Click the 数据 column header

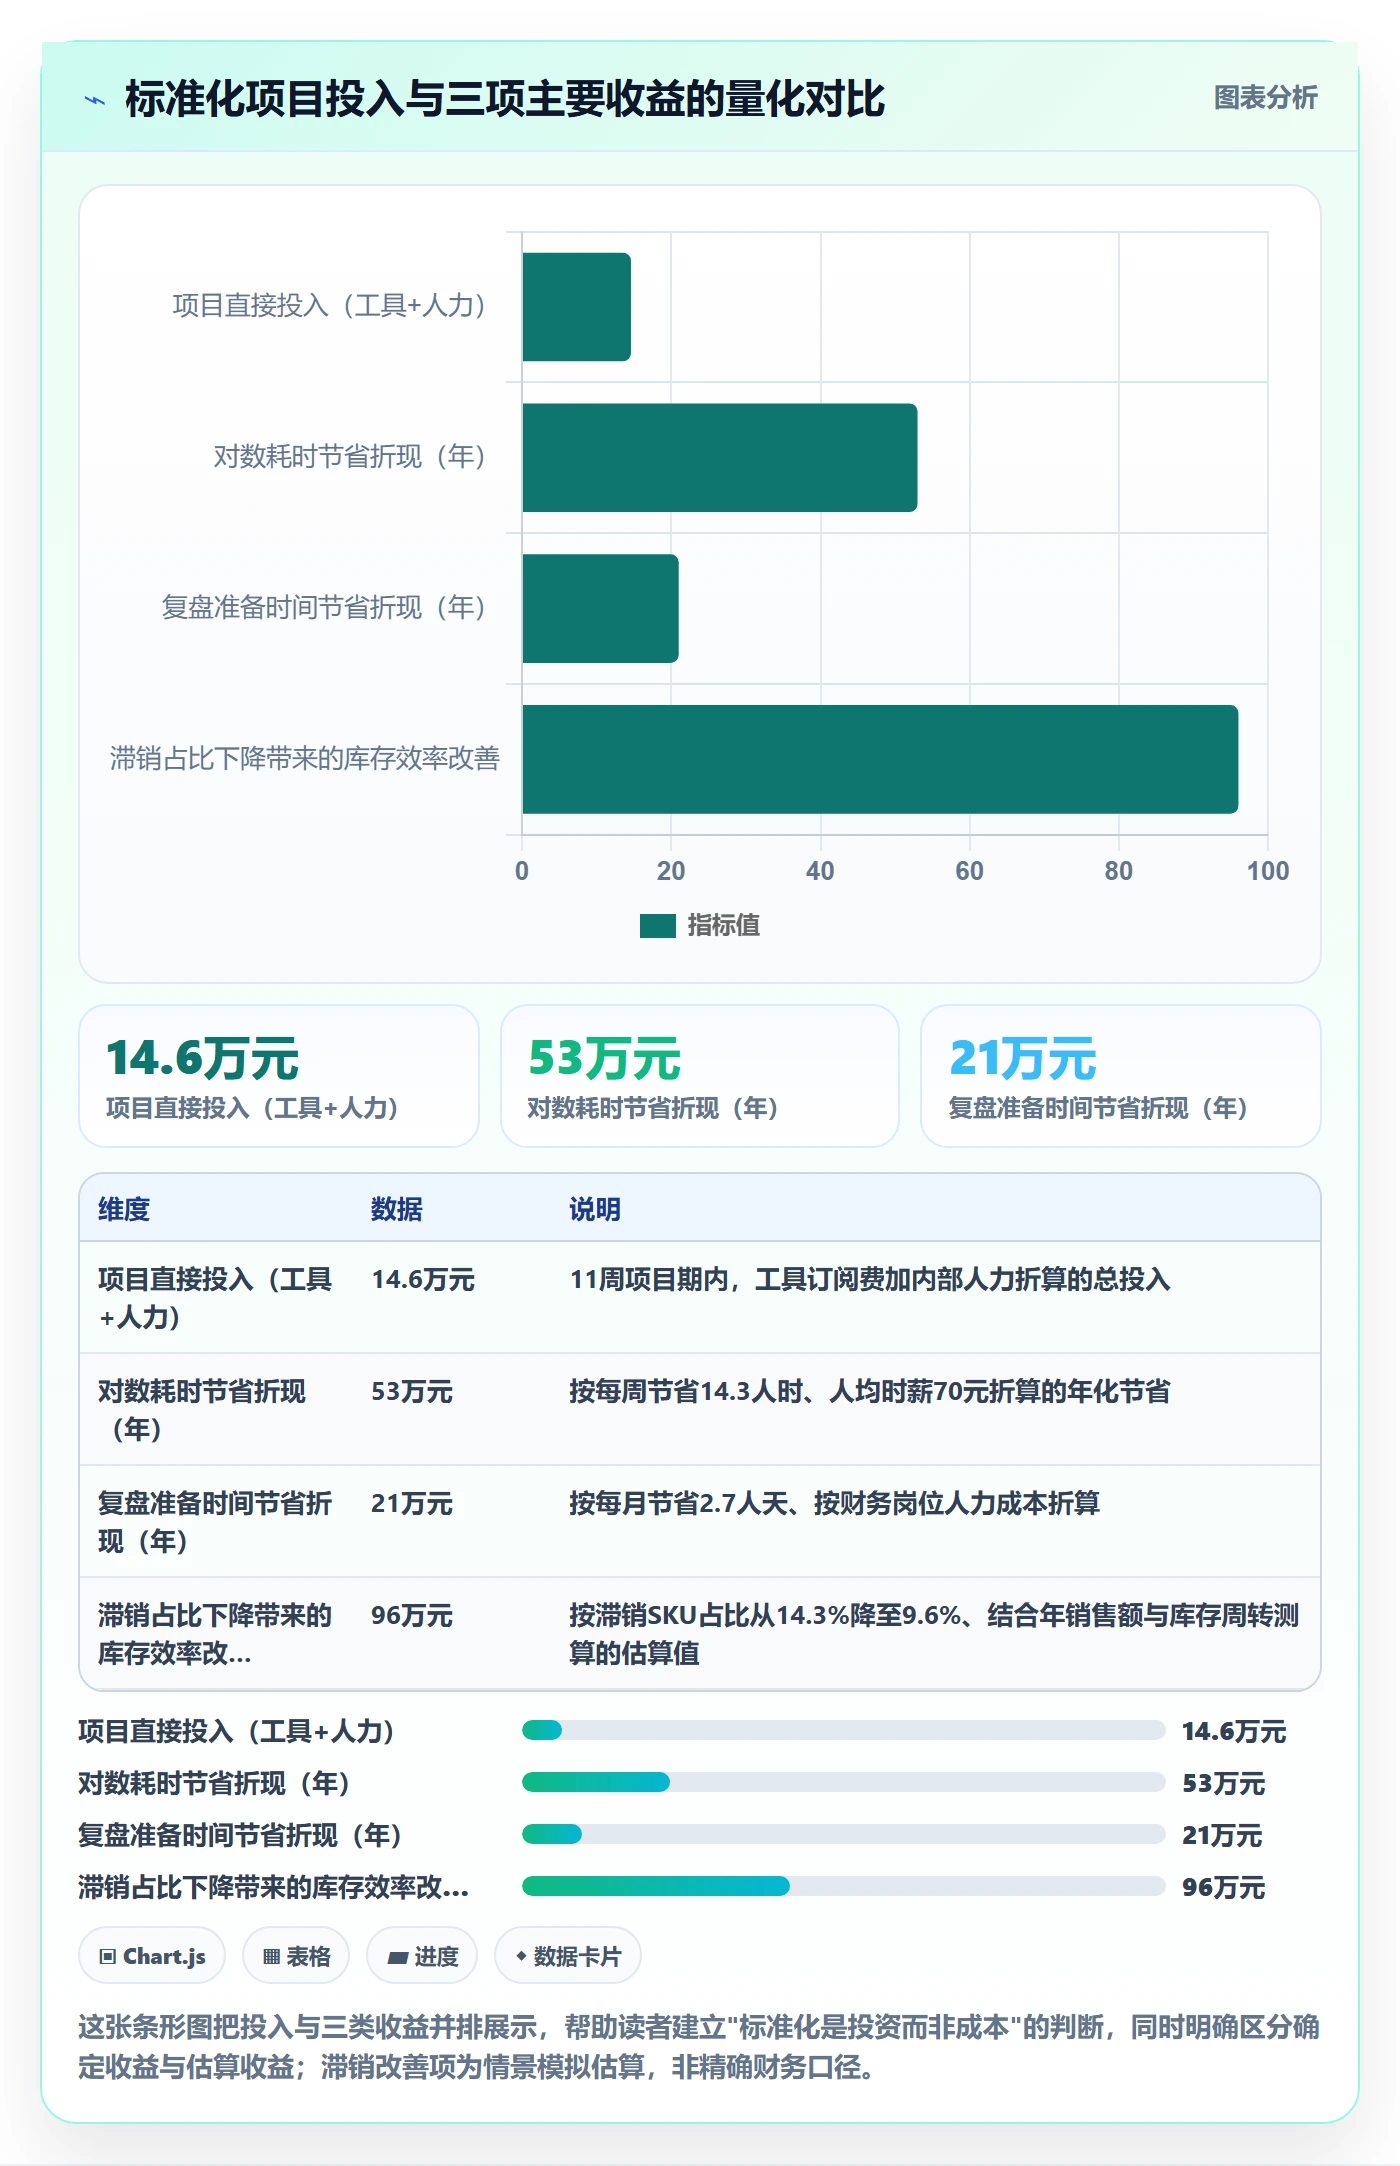(x=397, y=1209)
